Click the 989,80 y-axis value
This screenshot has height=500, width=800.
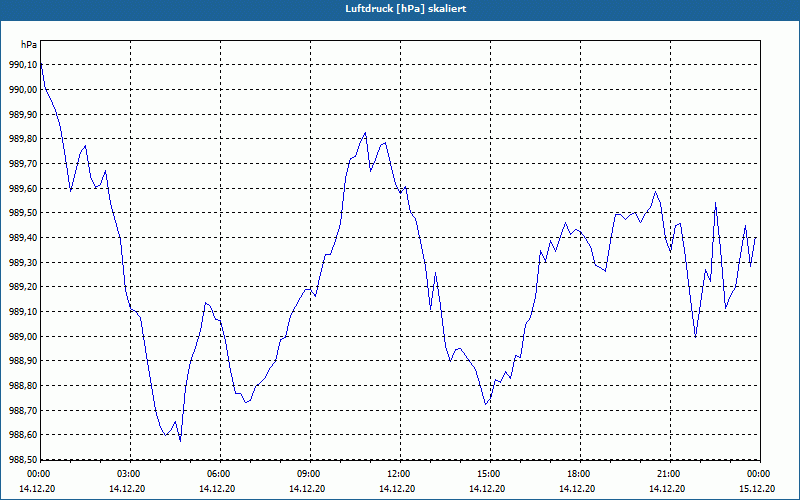(23, 139)
